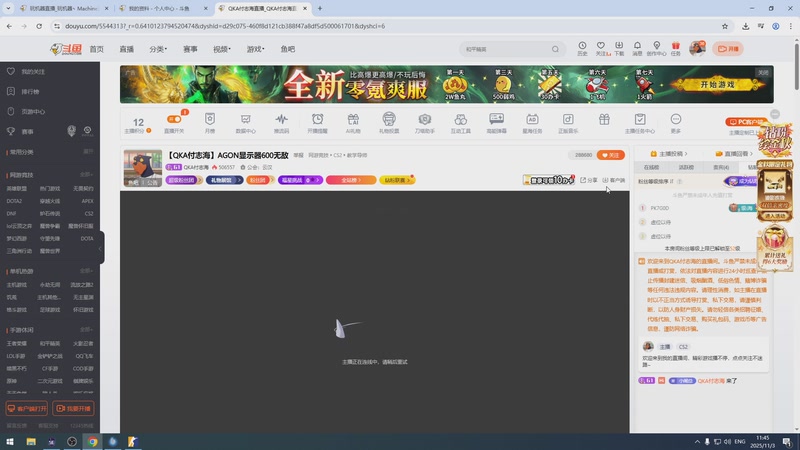Click the 全站榜 pink pill button
This screenshot has height=450, width=800.
click(351, 180)
